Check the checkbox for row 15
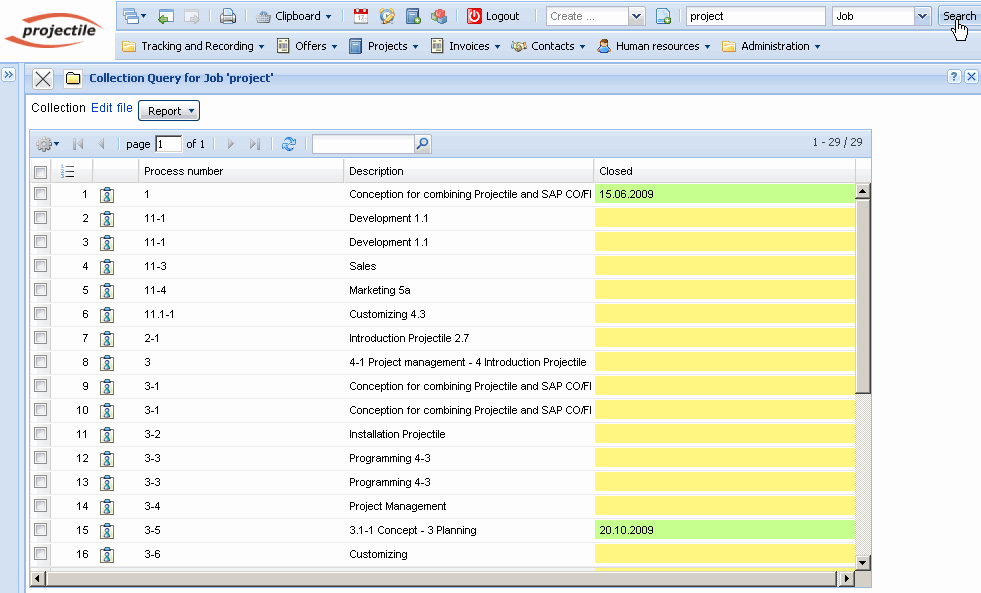The width and height of the screenshot is (981, 593). point(41,530)
